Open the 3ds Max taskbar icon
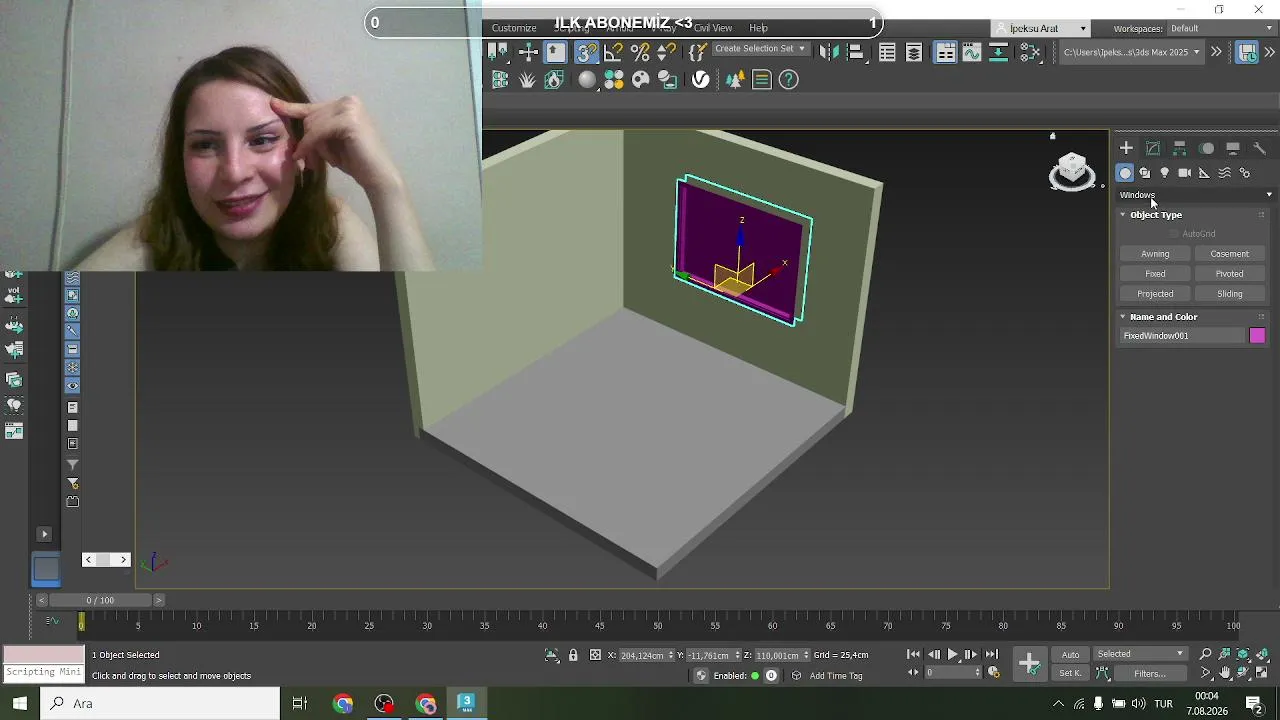 tap(465, 703)
